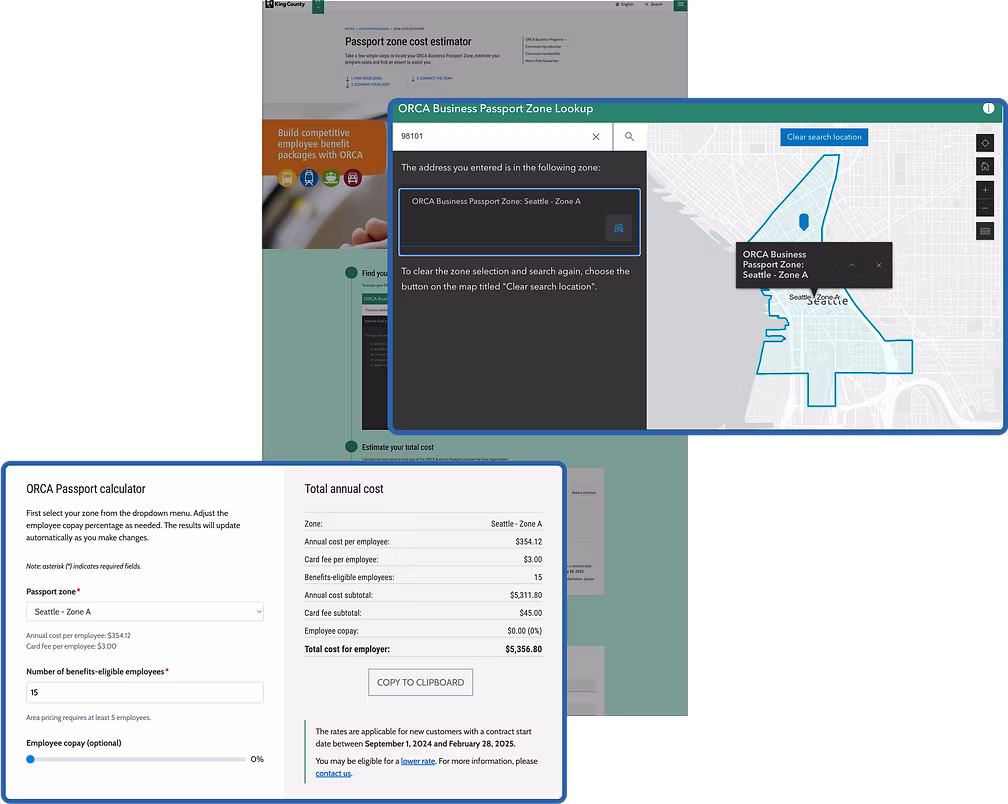The height and width of the screenshot is (804, 1008).
Task: Open the English language selector
Action: [624, 4]
